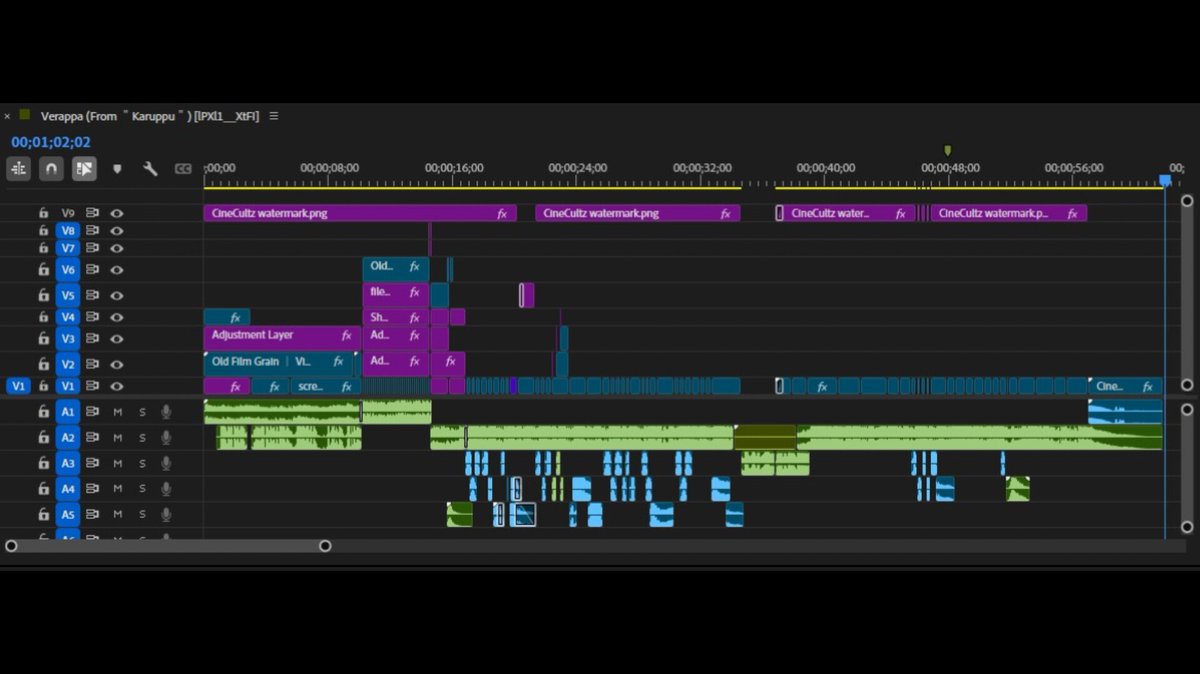The image size is (1200, 674).
Task: Select the Verappa sequence tab
Action: tap(150, 116)
